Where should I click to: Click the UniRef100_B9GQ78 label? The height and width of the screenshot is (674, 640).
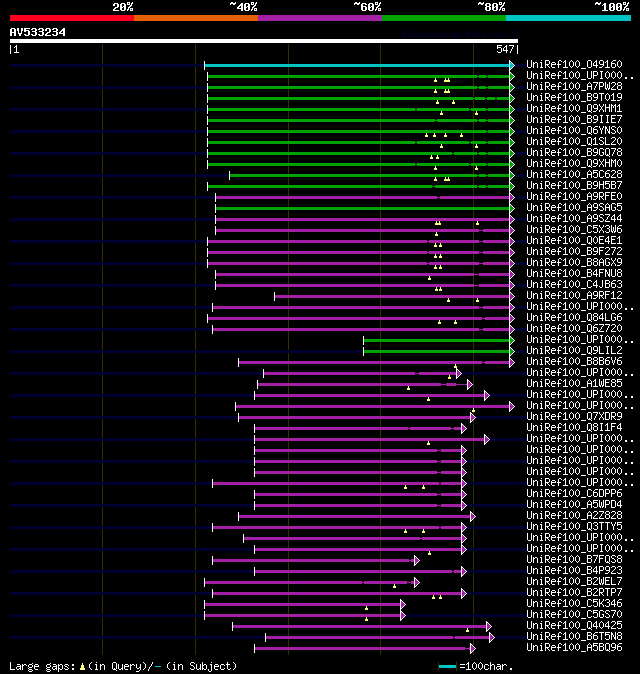[574, 153]
